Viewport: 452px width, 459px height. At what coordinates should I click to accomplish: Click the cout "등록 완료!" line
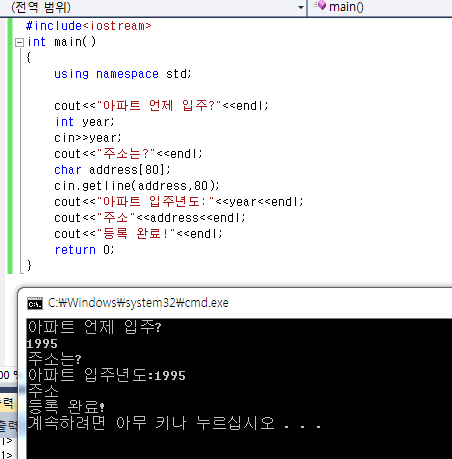tap(138, 234)
